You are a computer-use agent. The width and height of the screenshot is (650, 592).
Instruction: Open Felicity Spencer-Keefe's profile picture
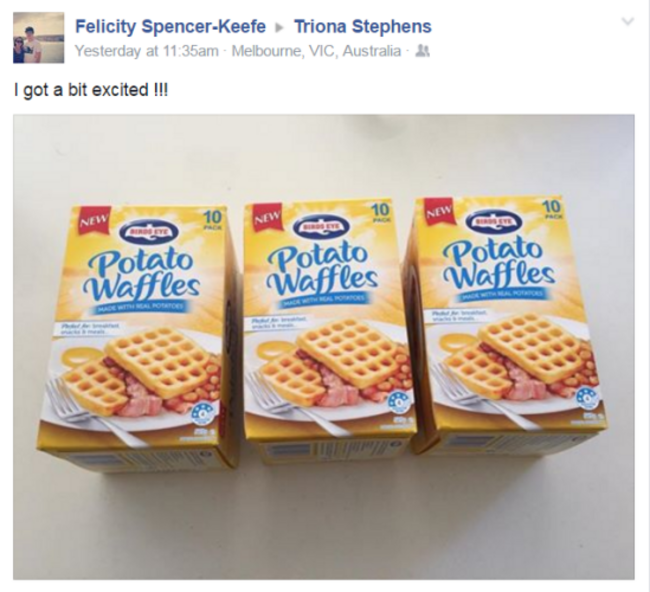click(39, 38)
